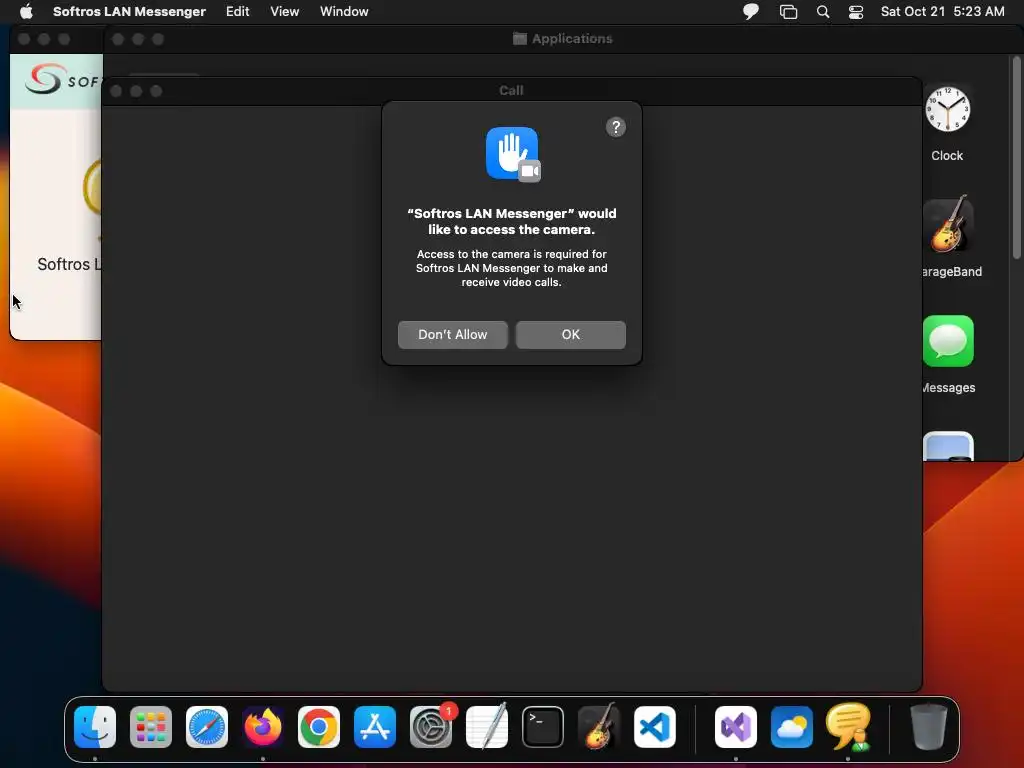
Task: Open TextEdit from the Dock
Action: tap(487, 726)
